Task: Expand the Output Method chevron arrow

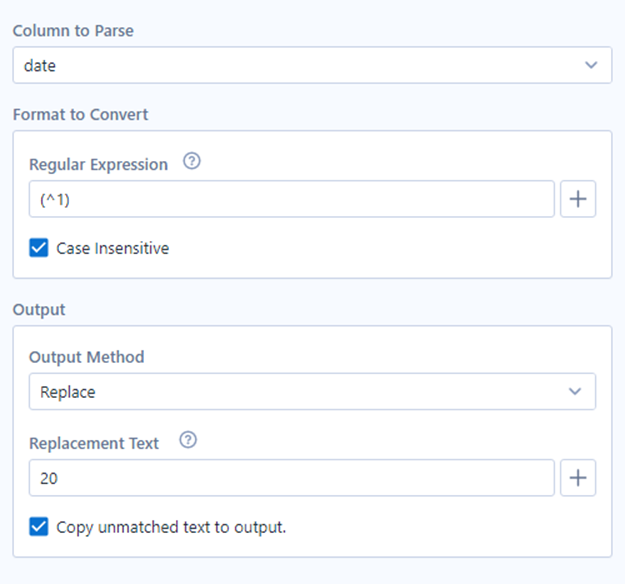Action: (575, 392)
